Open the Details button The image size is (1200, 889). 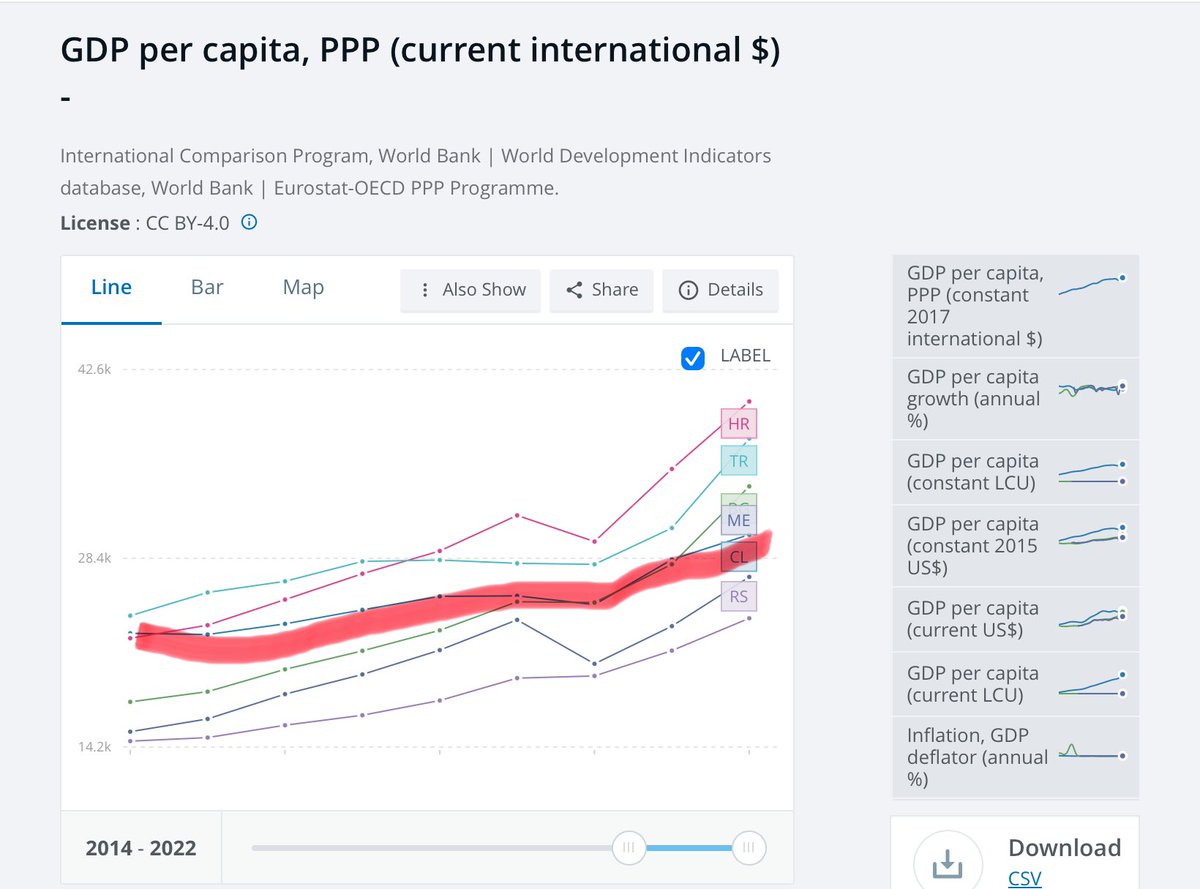click(720, 290)
